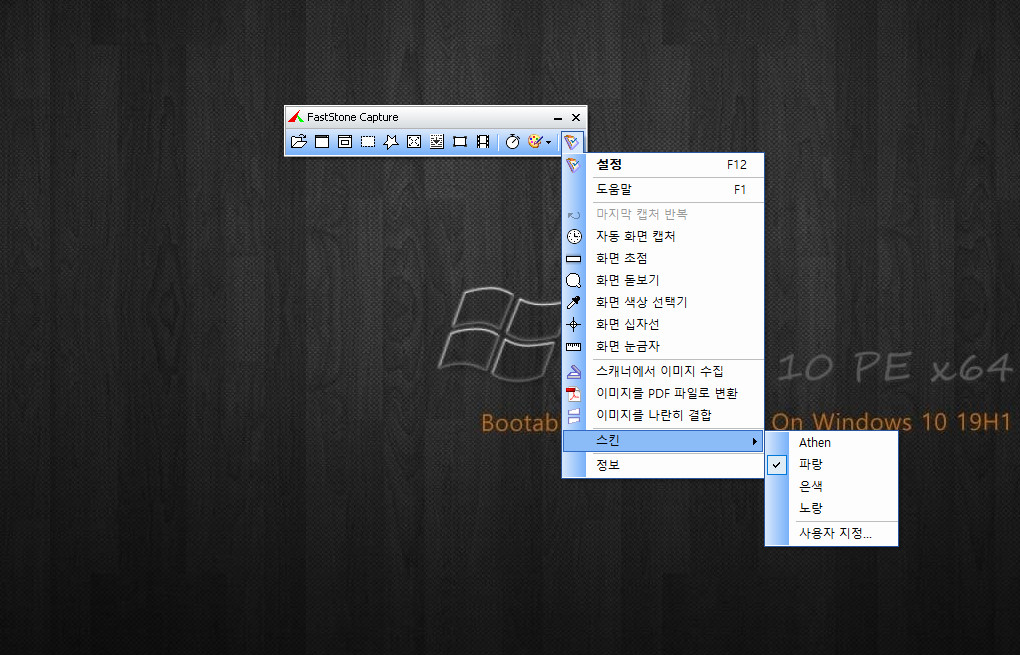Capture full screen icon
The image size is (1020, 655).
(x=414, y=142)
